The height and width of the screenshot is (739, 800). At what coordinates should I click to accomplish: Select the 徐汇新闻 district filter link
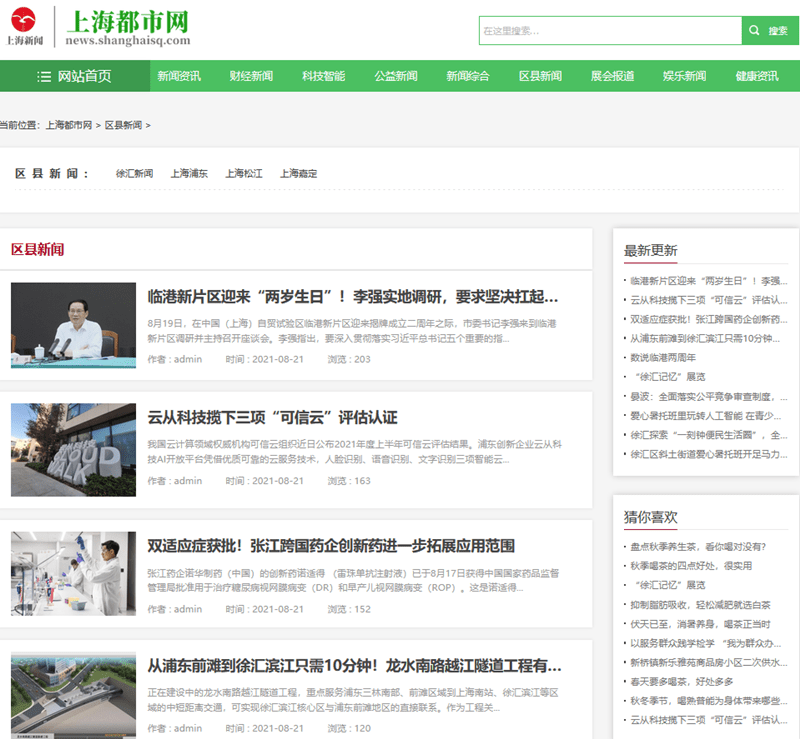pyautogui.click(x=134, y=173)
